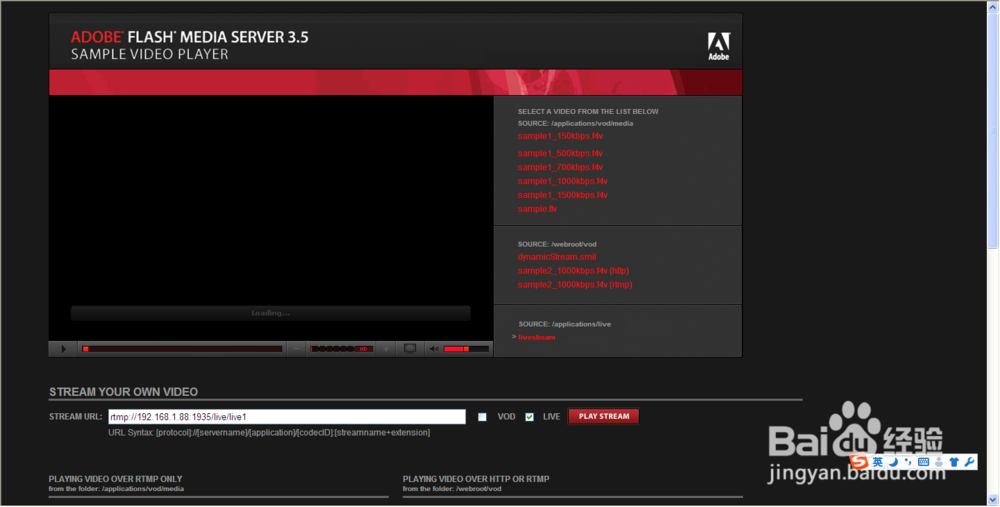The image size is (1000, 507).
Task: Click the scrollbar down arrow
Action: 993,500
